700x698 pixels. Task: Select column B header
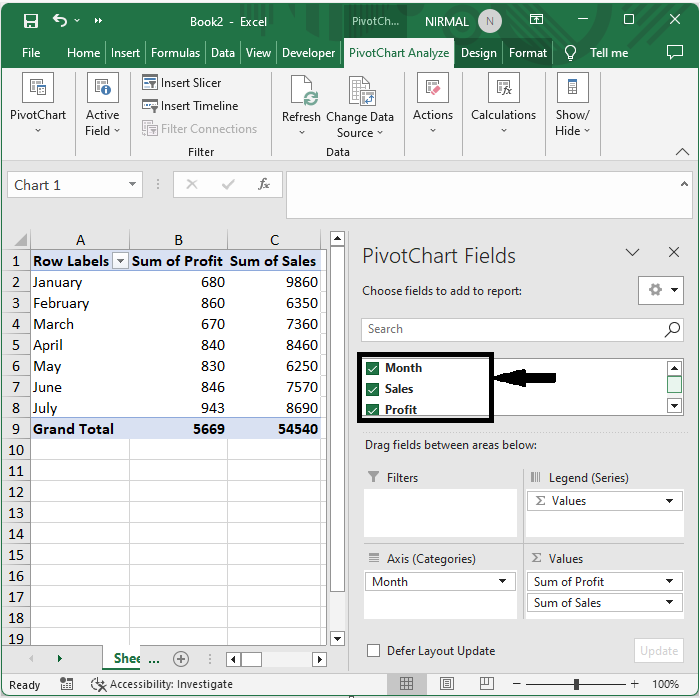pos(179,240)
